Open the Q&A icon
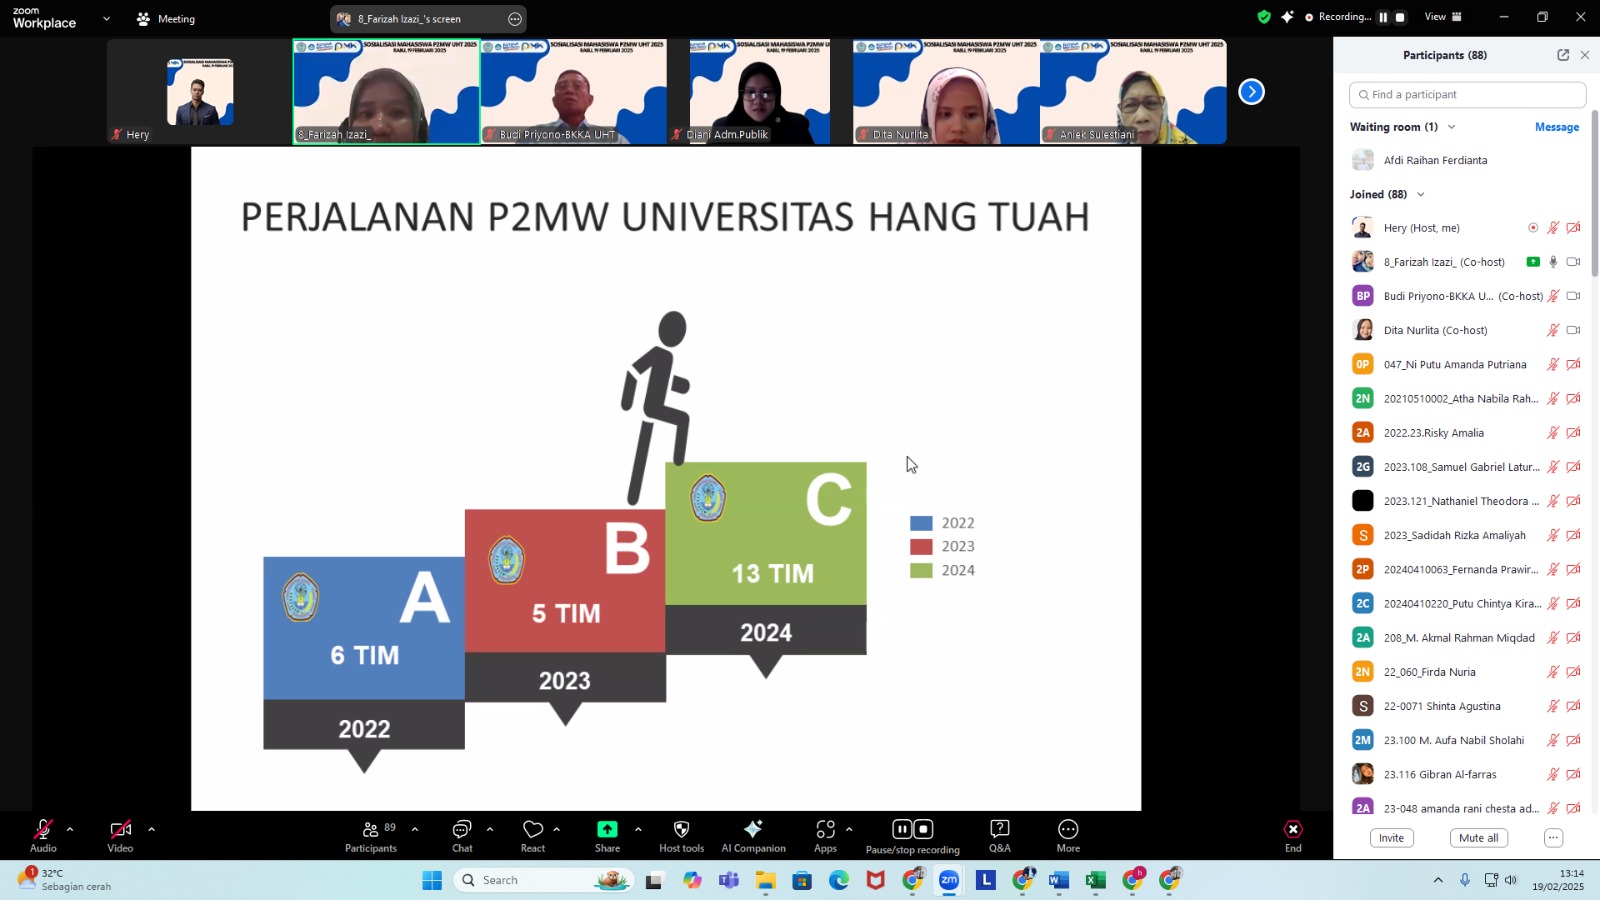The image size is (1600, 900). 999,830
